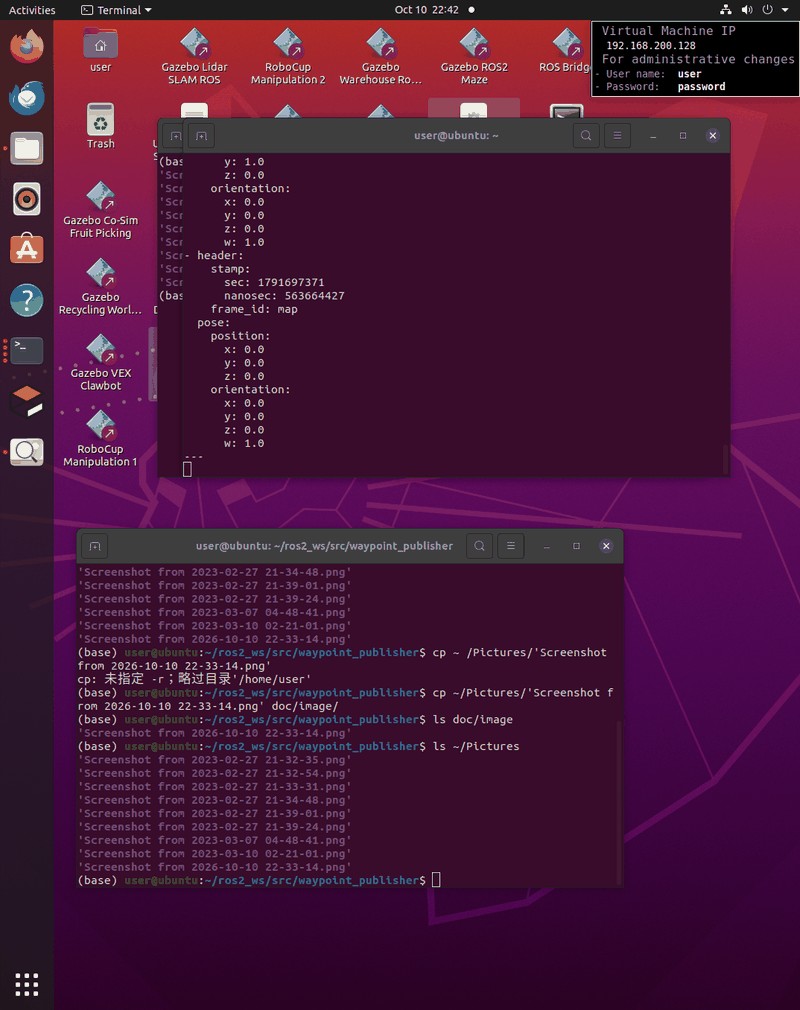Click the volume icon in top bar
The image size is (800, 1010).
[747, 10]
